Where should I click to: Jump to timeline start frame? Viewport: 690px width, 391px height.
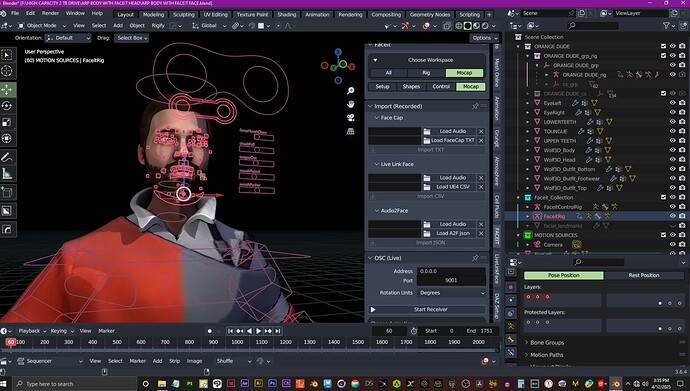230,331
